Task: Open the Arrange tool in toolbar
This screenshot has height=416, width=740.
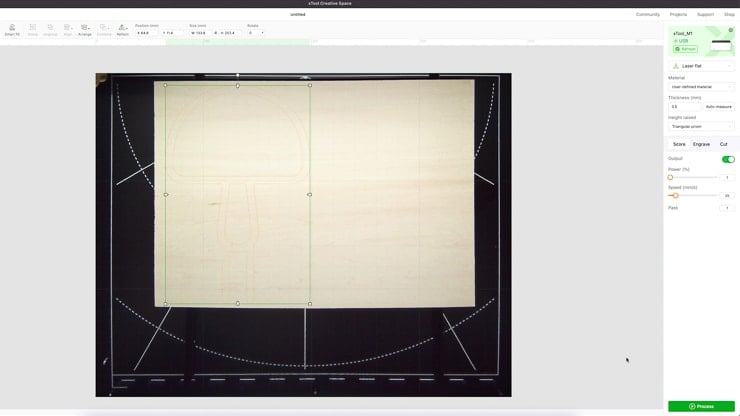Action: pos(85,29)
